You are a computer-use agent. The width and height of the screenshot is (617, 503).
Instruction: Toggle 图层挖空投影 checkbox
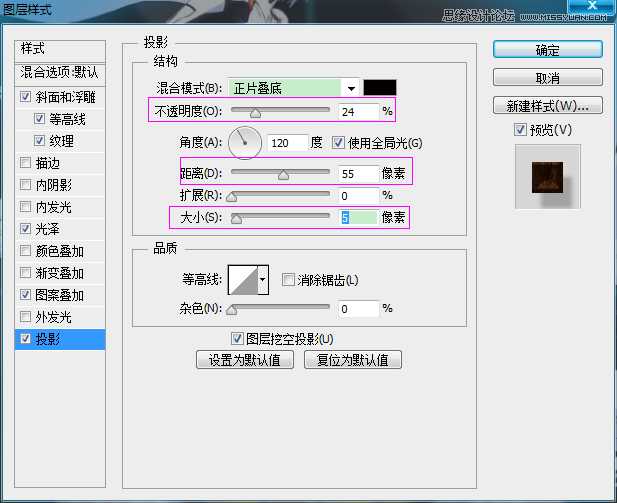[237, 338]
